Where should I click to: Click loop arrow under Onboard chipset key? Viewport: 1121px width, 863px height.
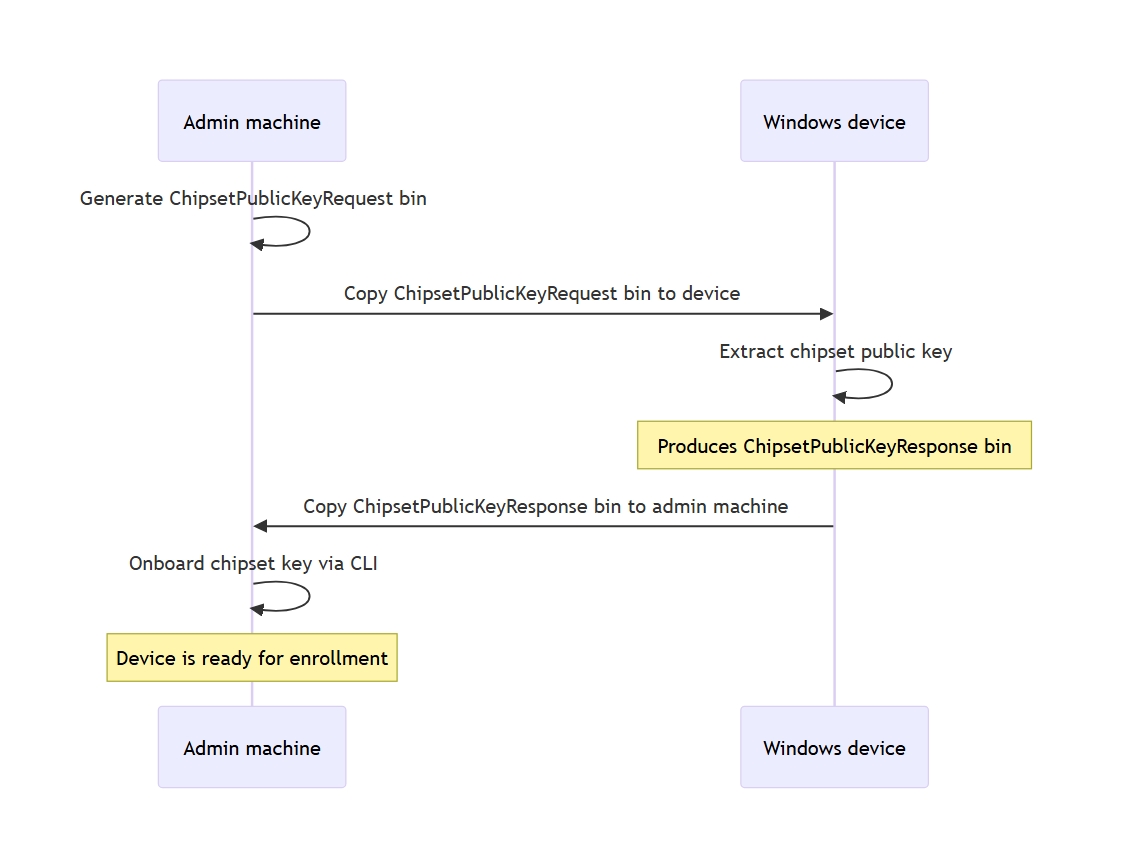pos(280,597)
